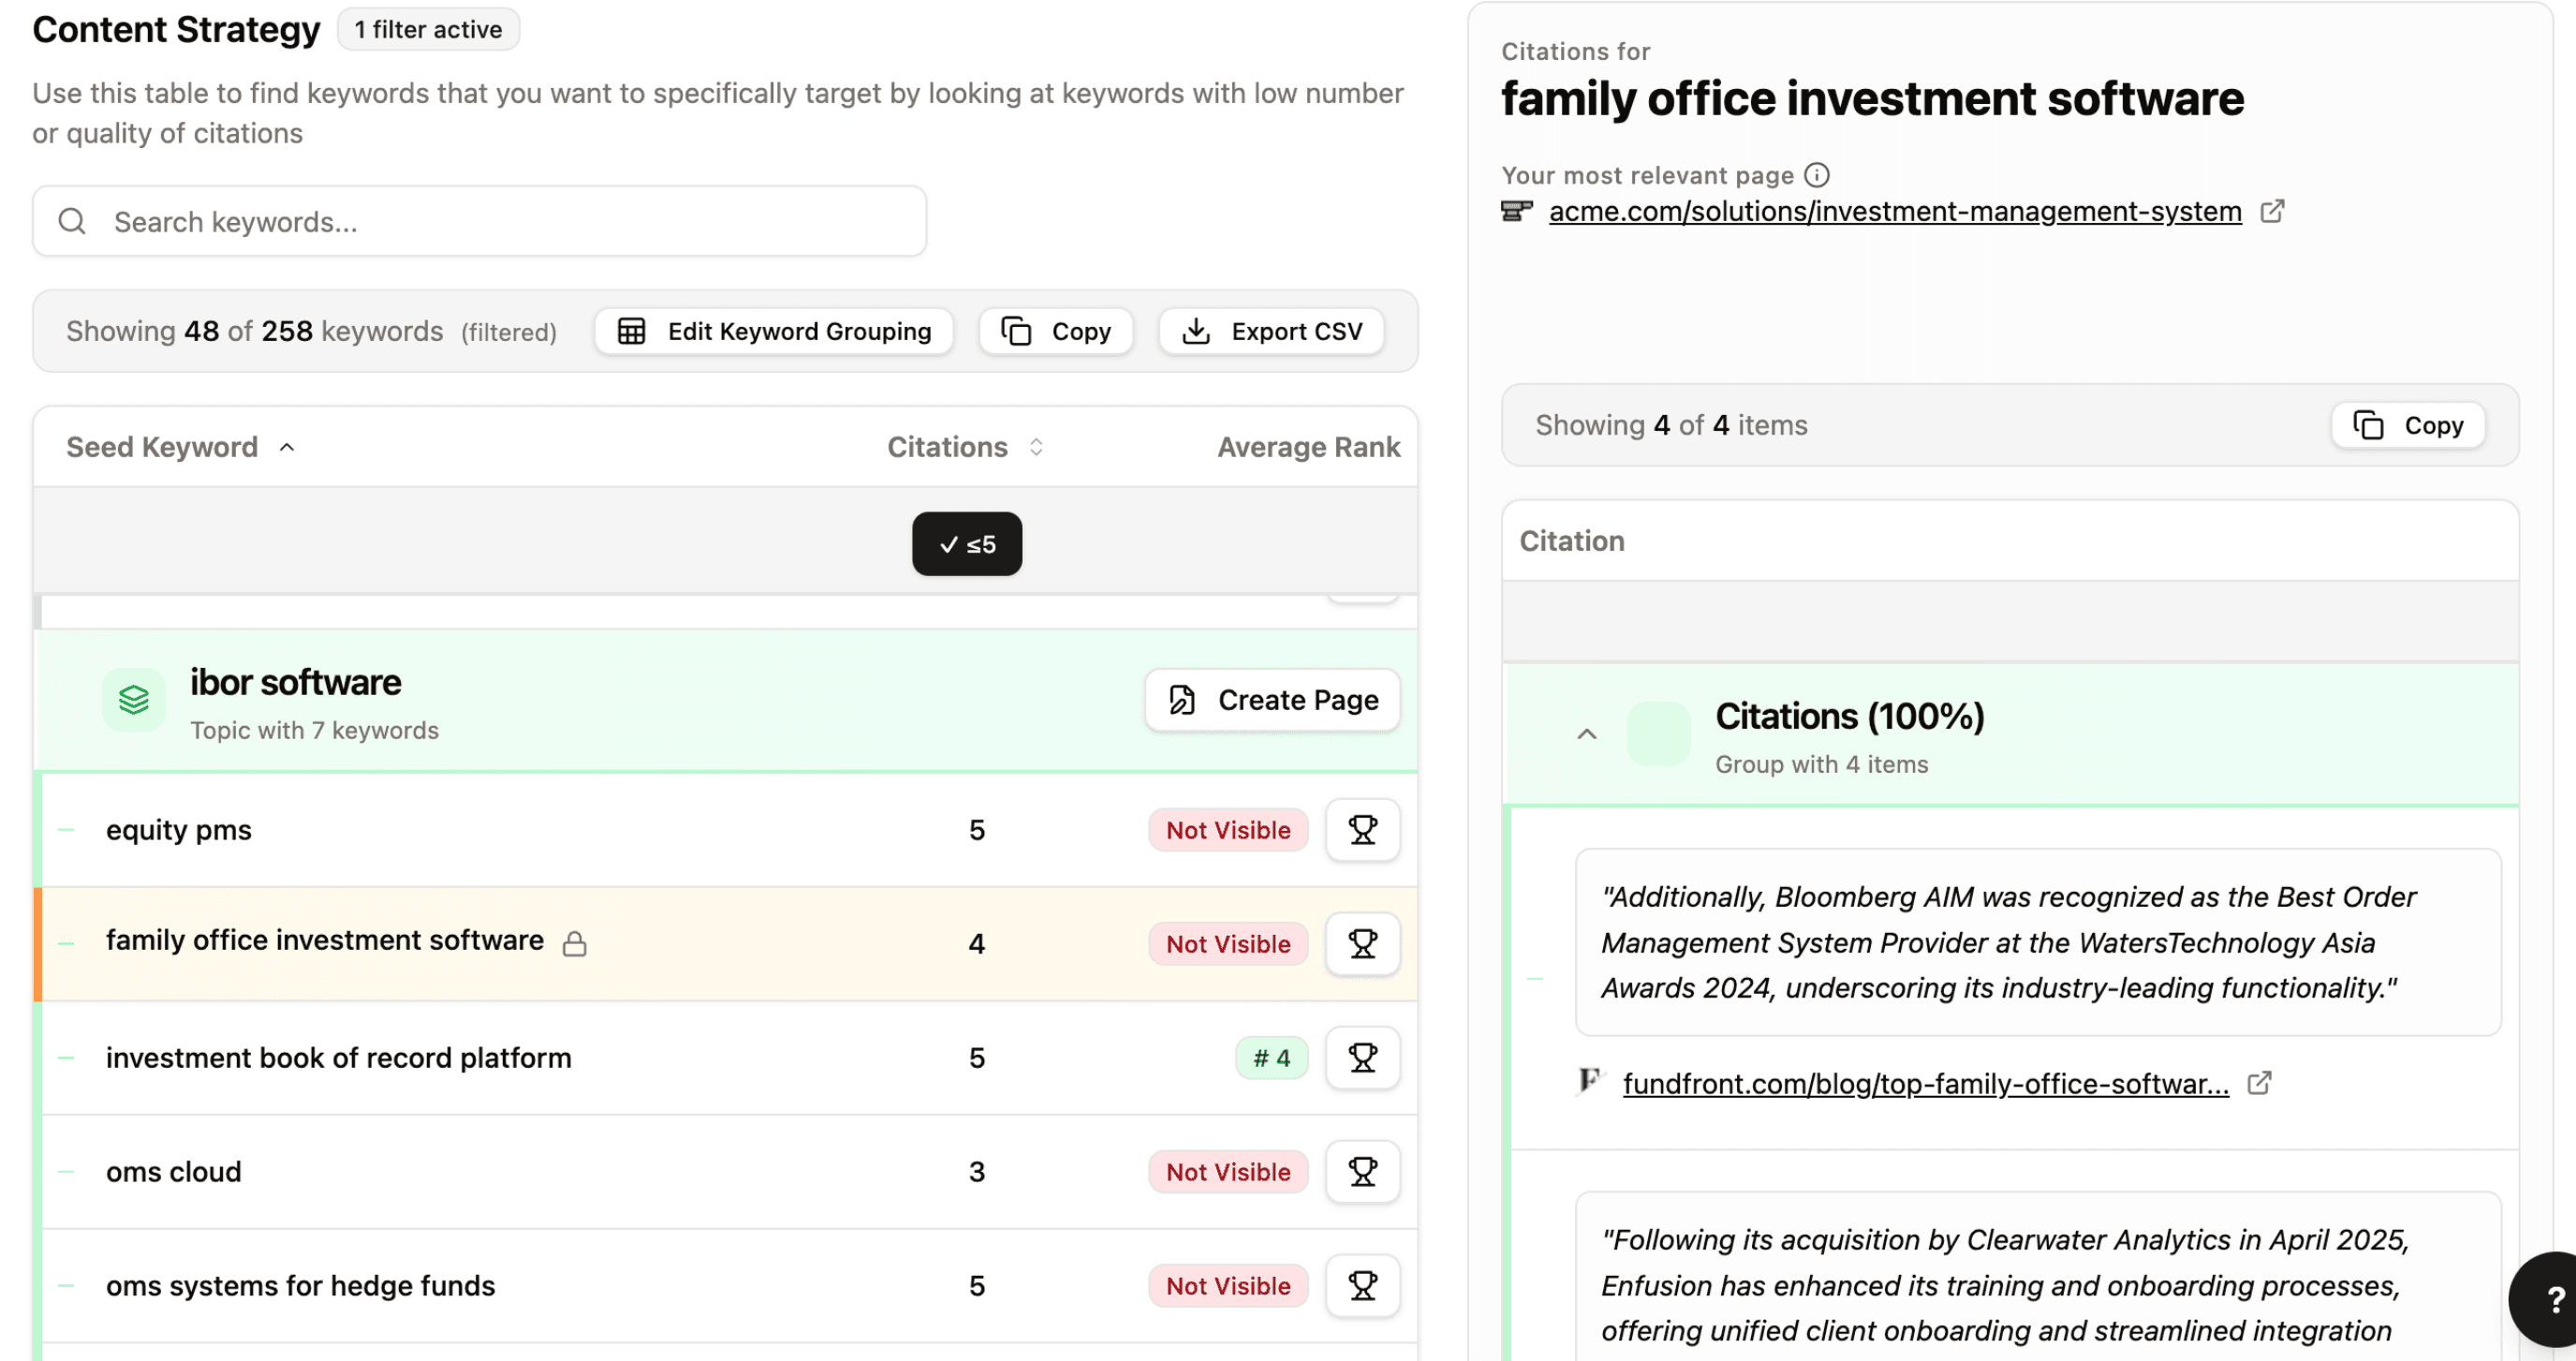Click lock icon beside family office investment software
This screenshot has height=1361, width=2576.
tap(574, 944)
